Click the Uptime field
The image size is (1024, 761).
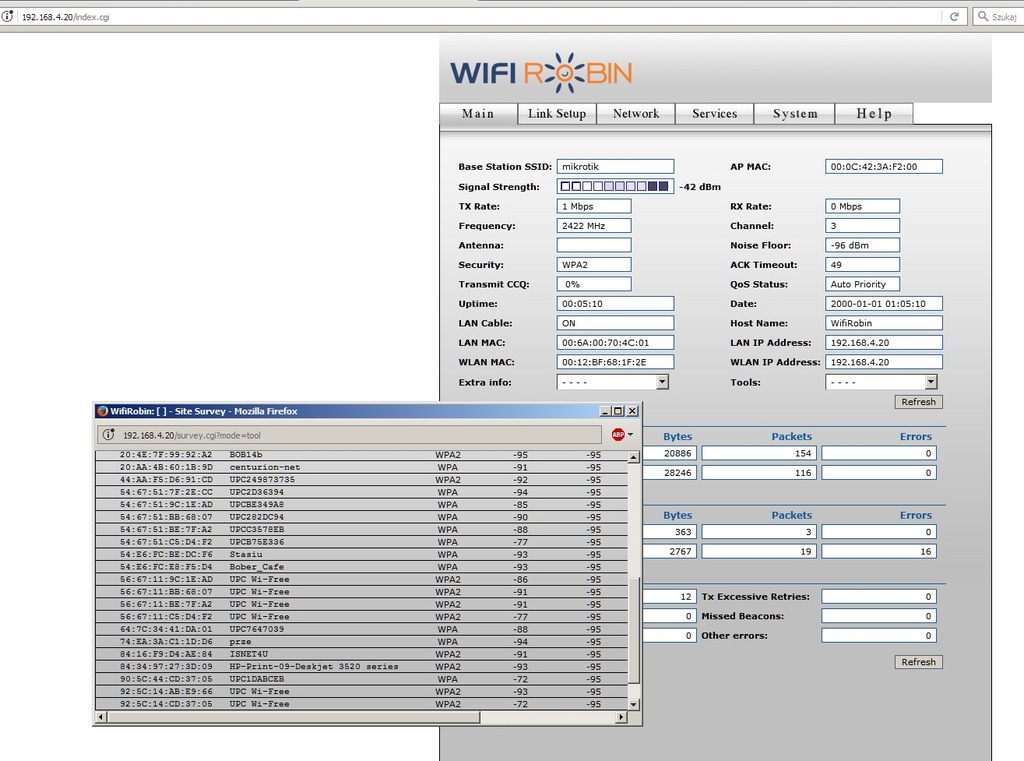615,304
